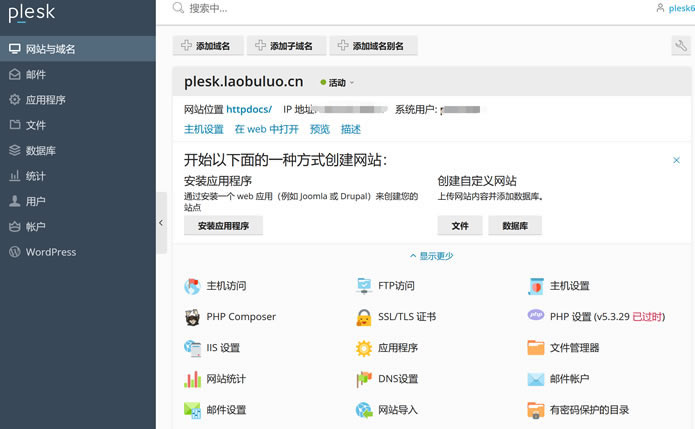This screenshot has height=429, width=695.
Task: Collapse tools with 显示更少
Action: (x=432, y=256)
